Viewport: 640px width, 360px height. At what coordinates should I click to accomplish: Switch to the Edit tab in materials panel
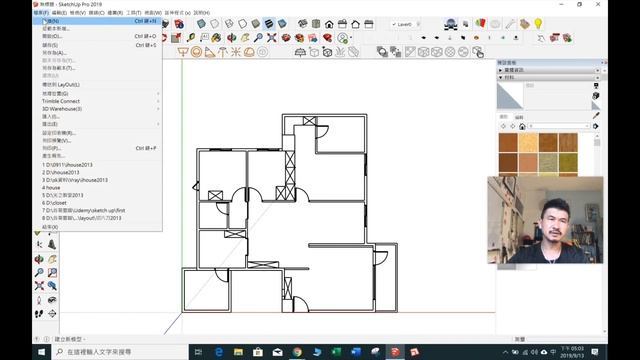point(519,117)
